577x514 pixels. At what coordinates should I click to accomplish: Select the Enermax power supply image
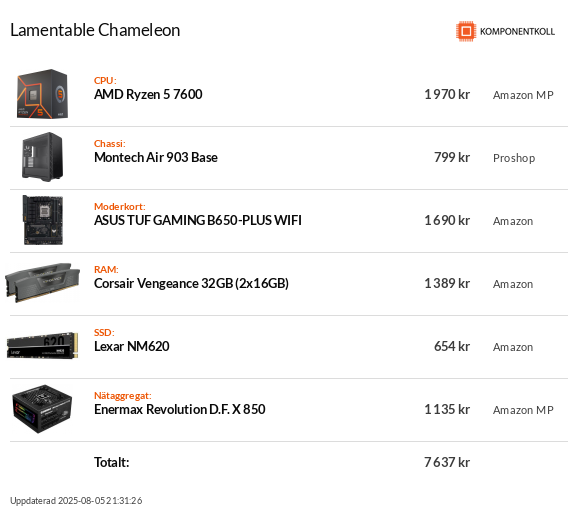pyautogui.click(x=42, y=409)
